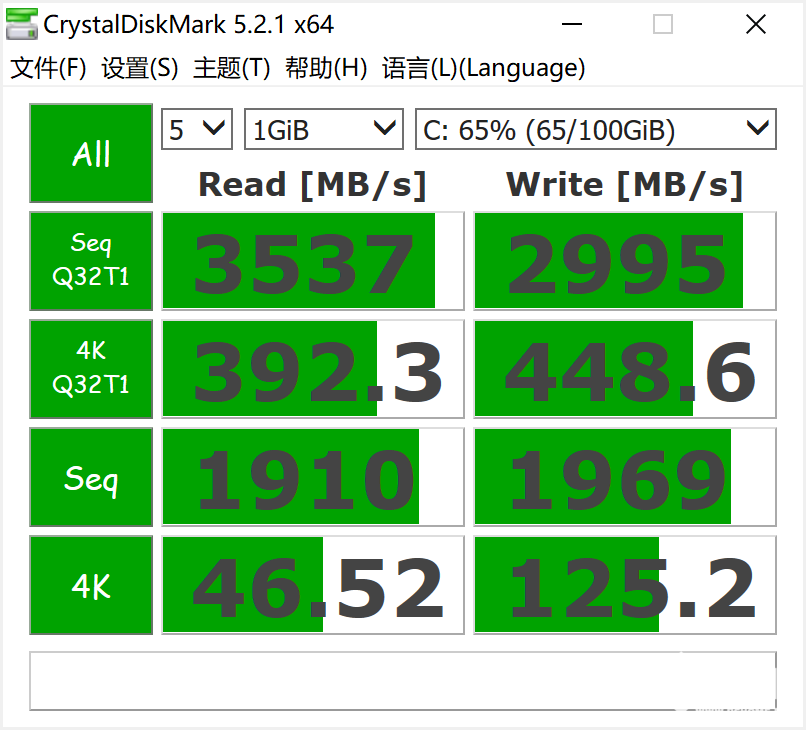Open the 主题(T) menu
The width and height of the screenshot is (806, 730).
[231, 68]
